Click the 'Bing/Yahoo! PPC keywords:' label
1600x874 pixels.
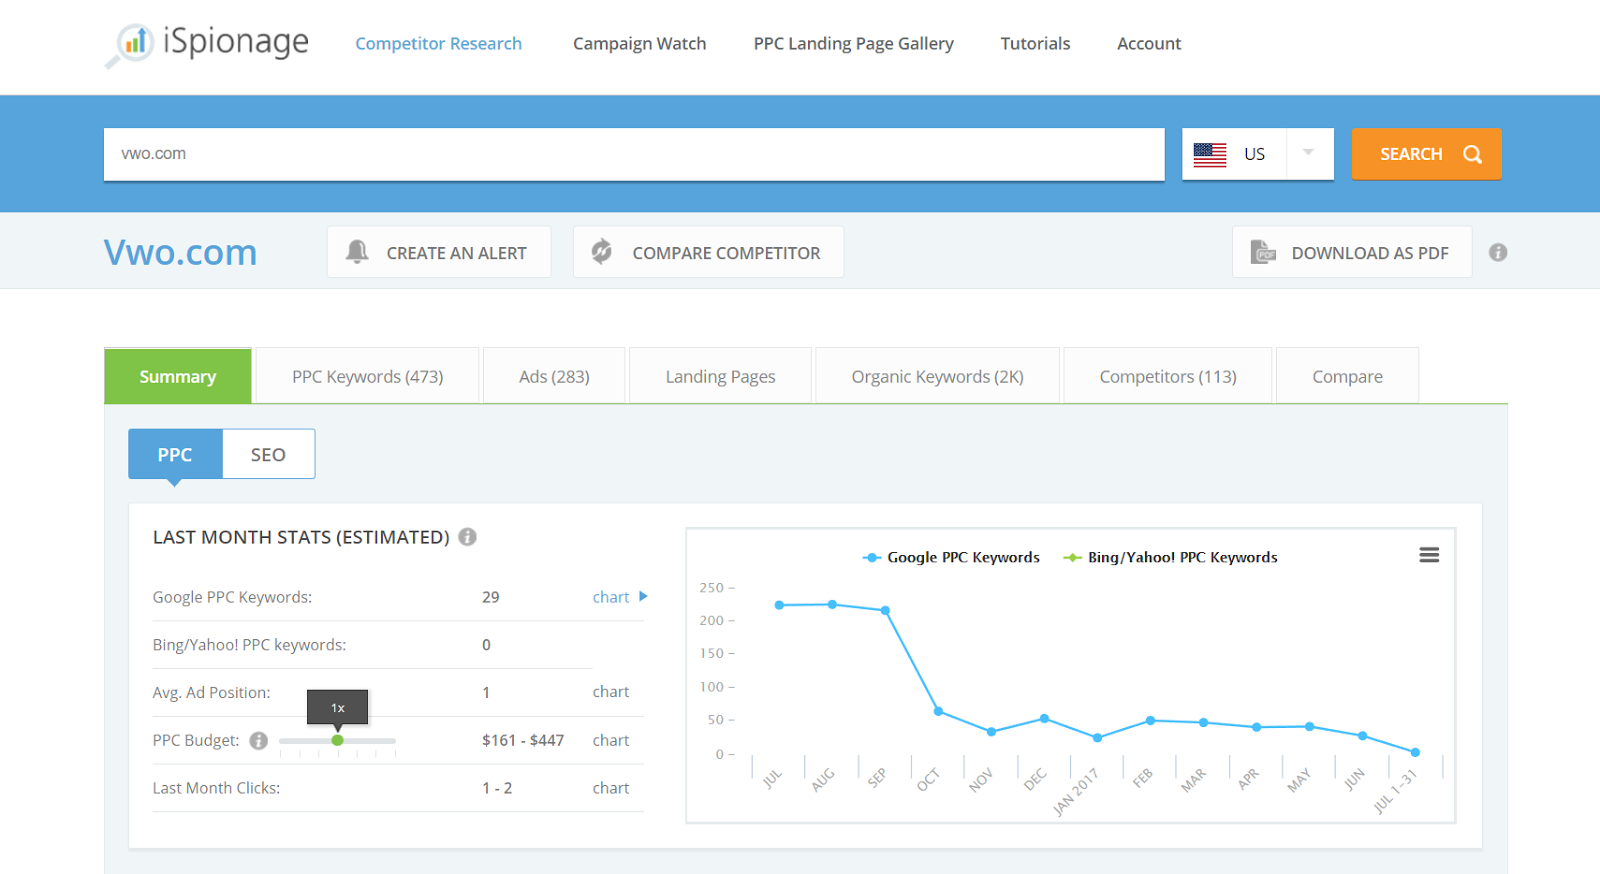(249, 645)
